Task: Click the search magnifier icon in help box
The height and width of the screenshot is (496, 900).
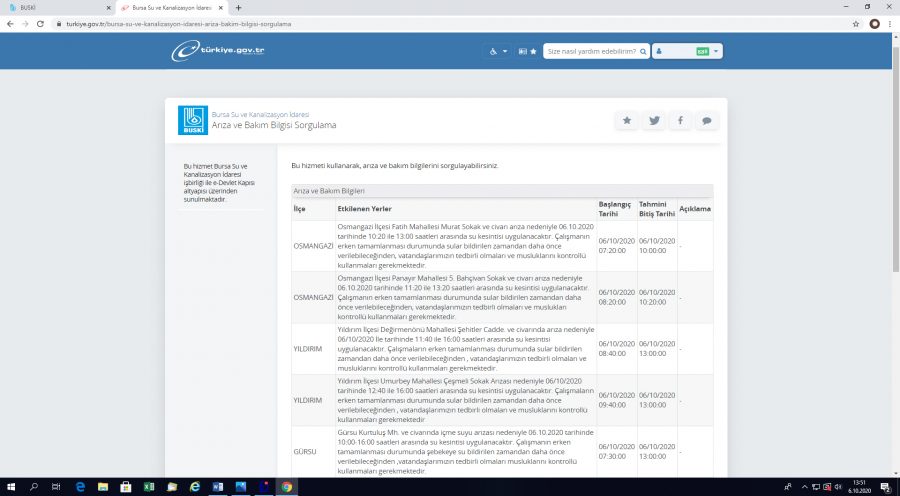Action: point(643,51)
